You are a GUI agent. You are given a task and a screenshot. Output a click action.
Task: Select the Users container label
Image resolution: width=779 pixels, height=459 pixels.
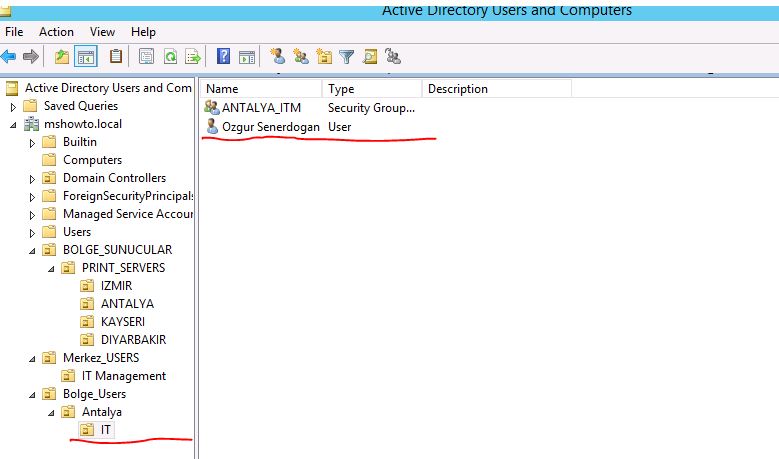[x=77, y=231]
